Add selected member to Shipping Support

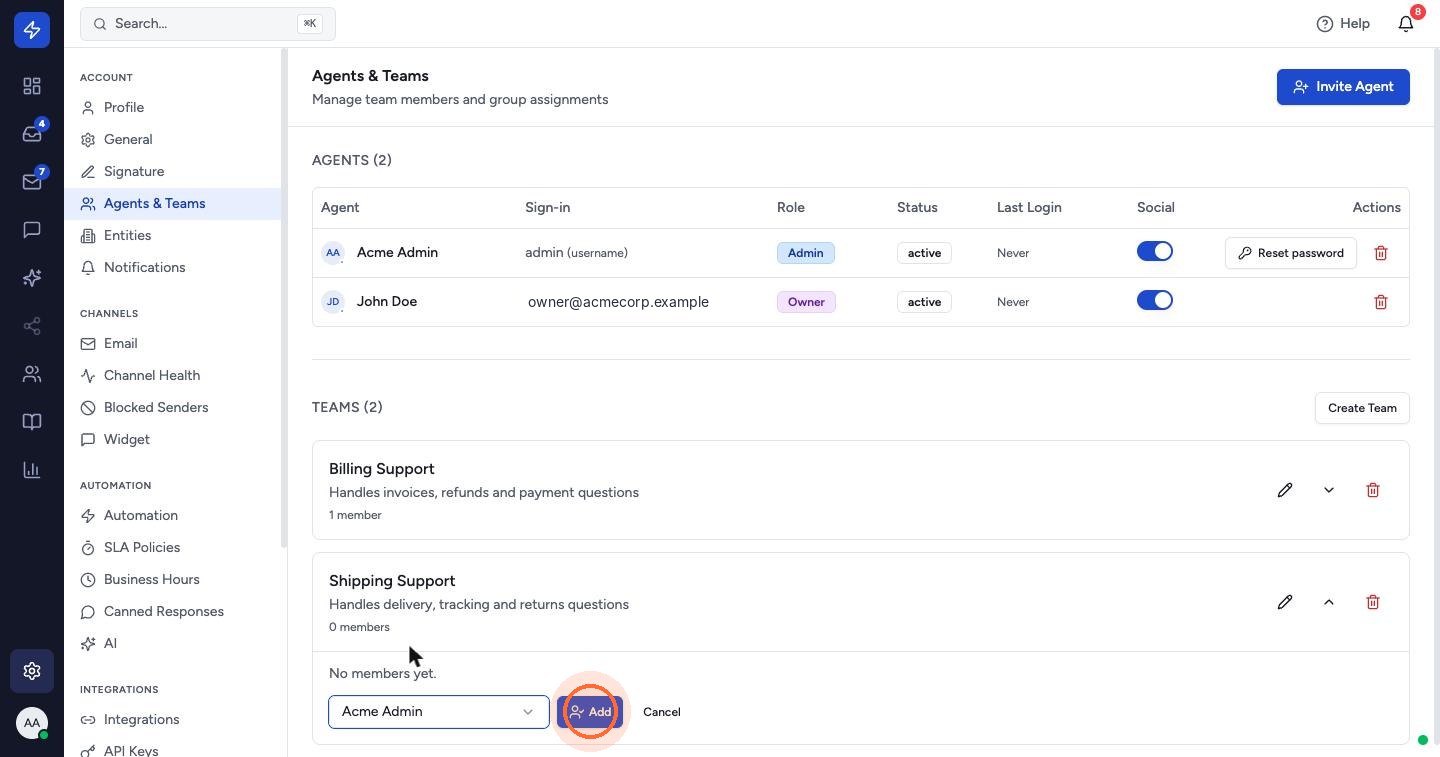(x=590, y=712)
